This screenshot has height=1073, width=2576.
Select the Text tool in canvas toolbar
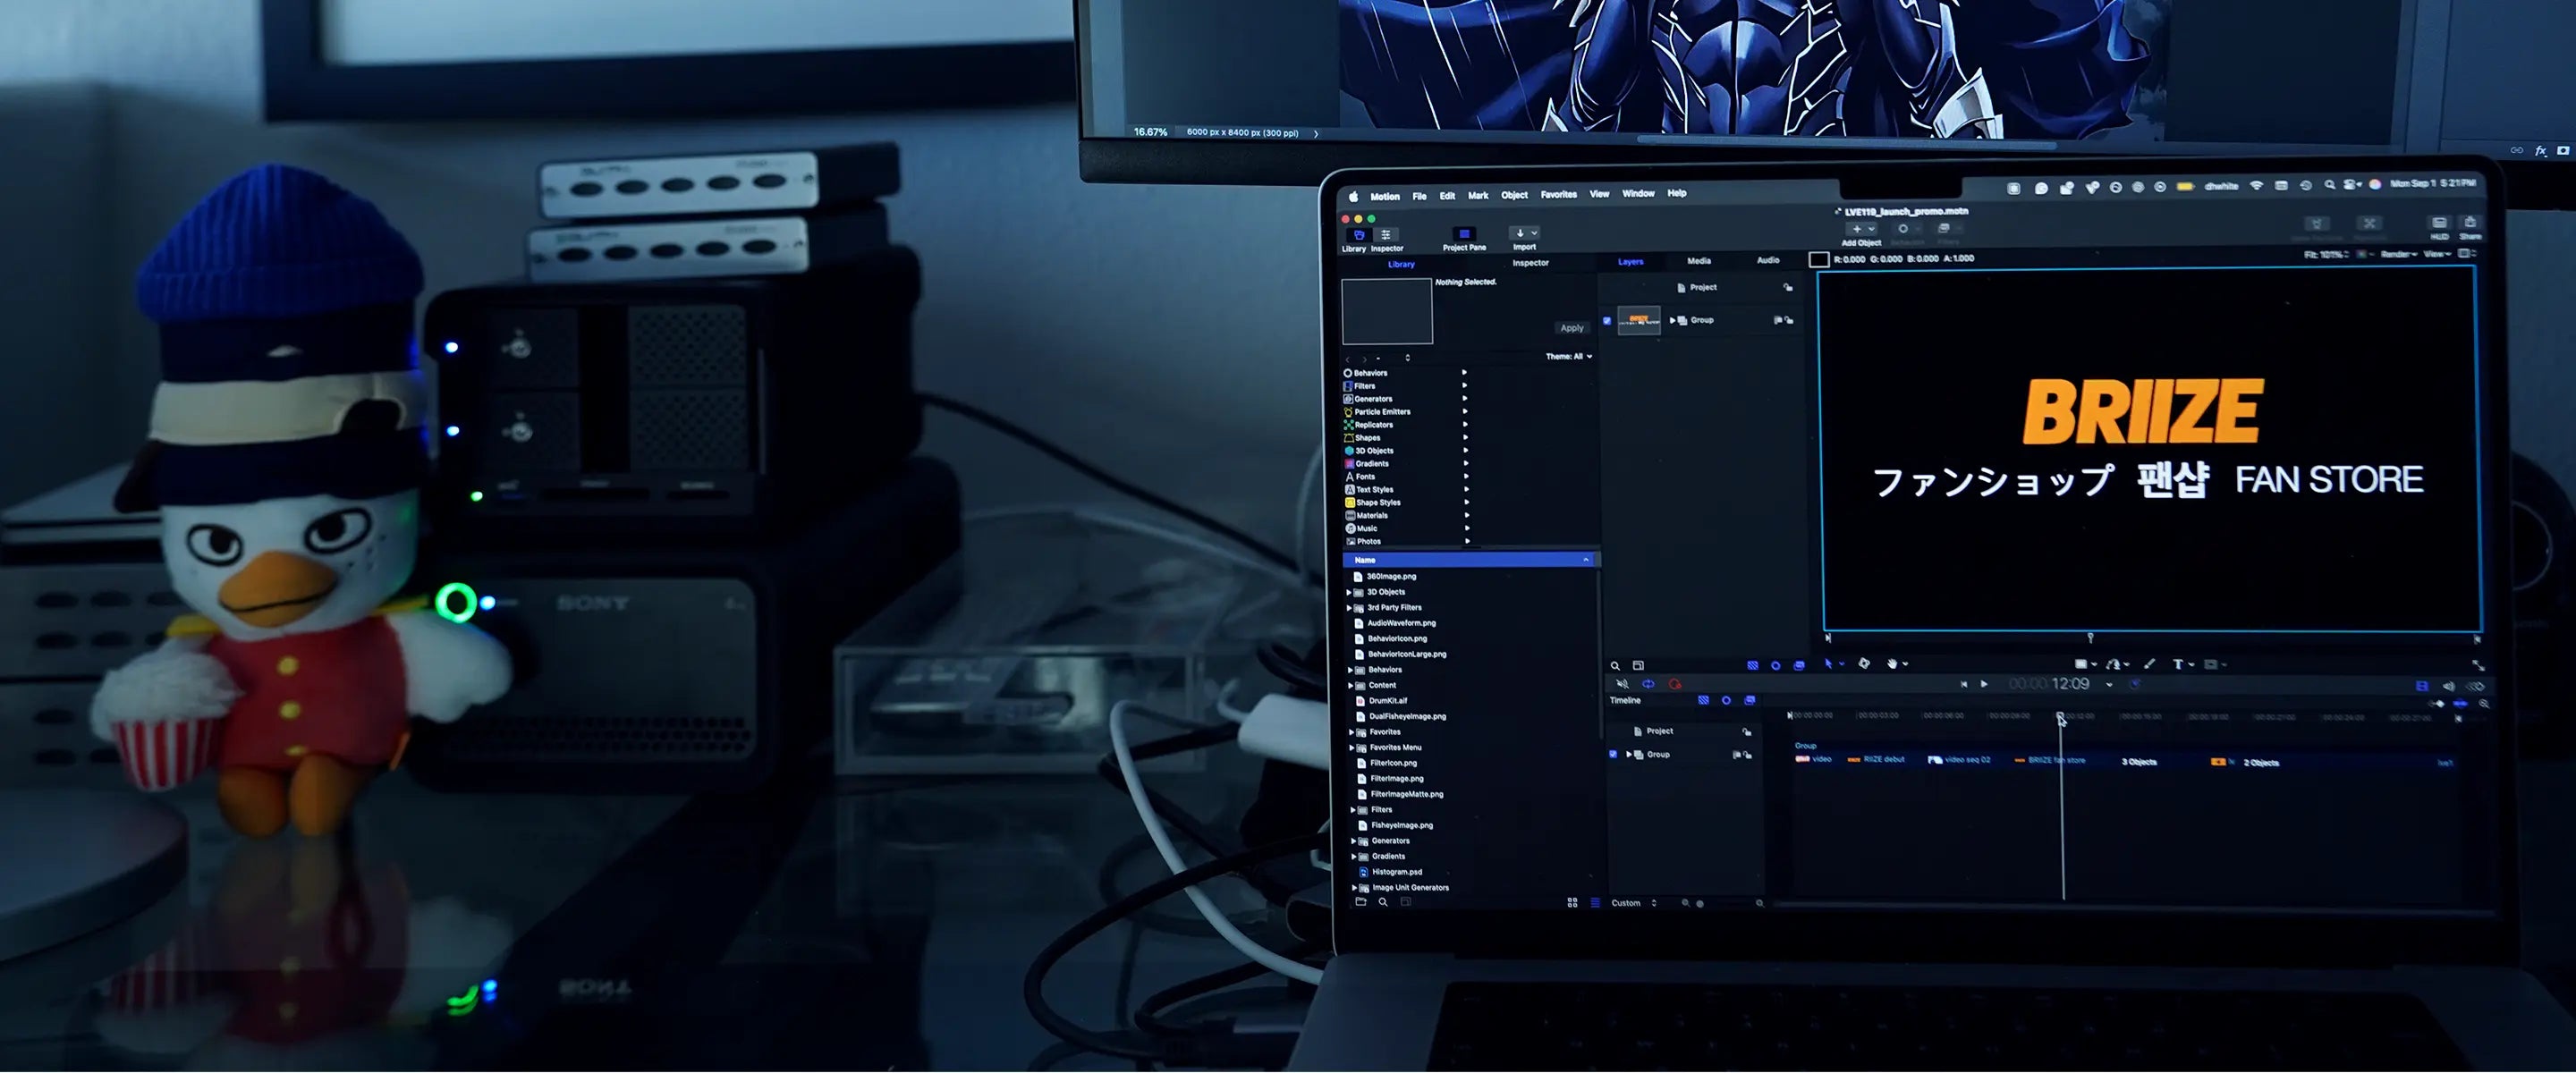pos(2177,664)
